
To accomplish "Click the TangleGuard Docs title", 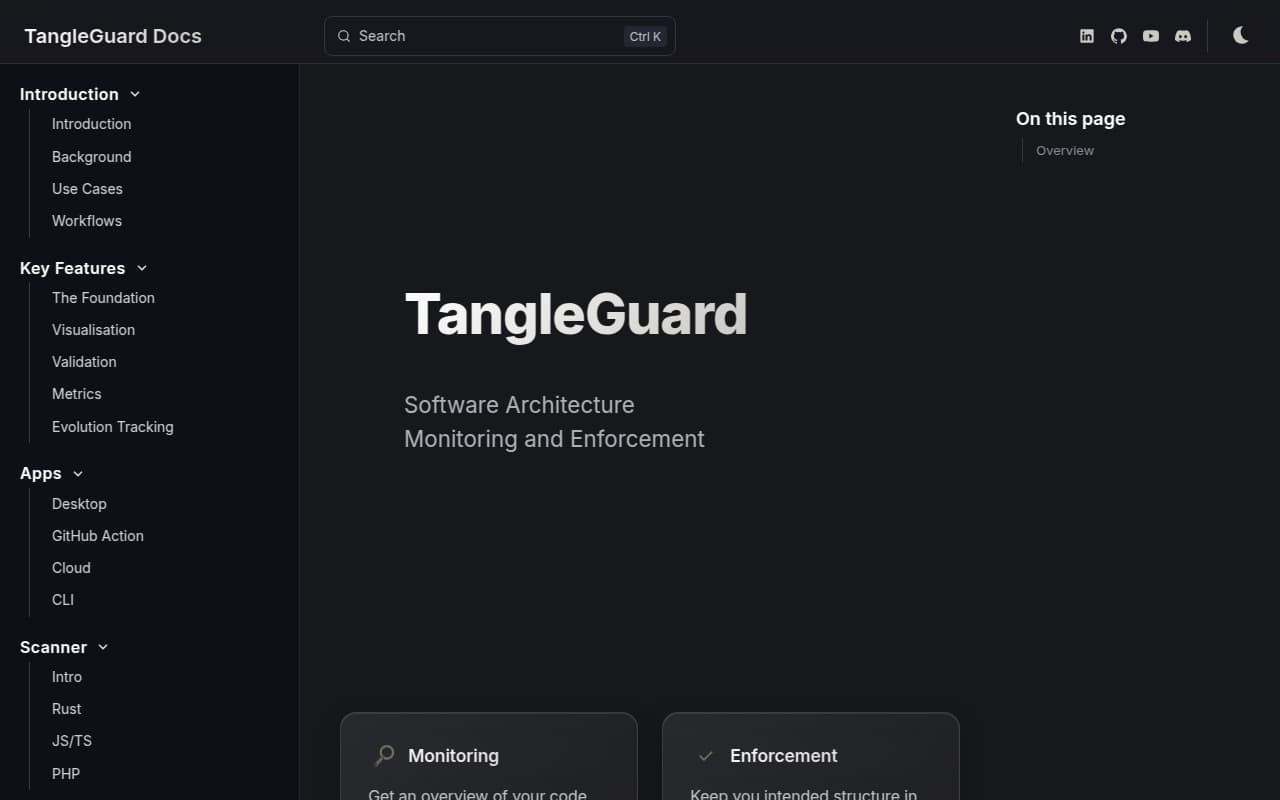I will (x=112, y=36).
